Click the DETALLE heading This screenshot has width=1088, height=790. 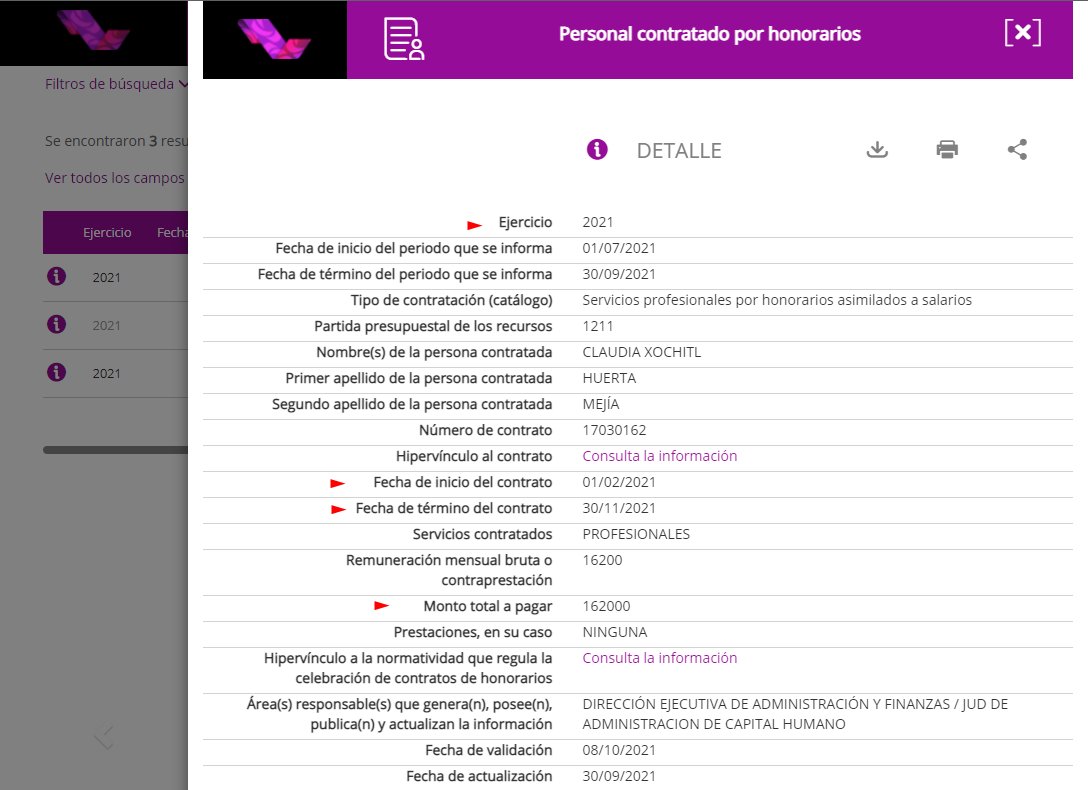(679, 151)
